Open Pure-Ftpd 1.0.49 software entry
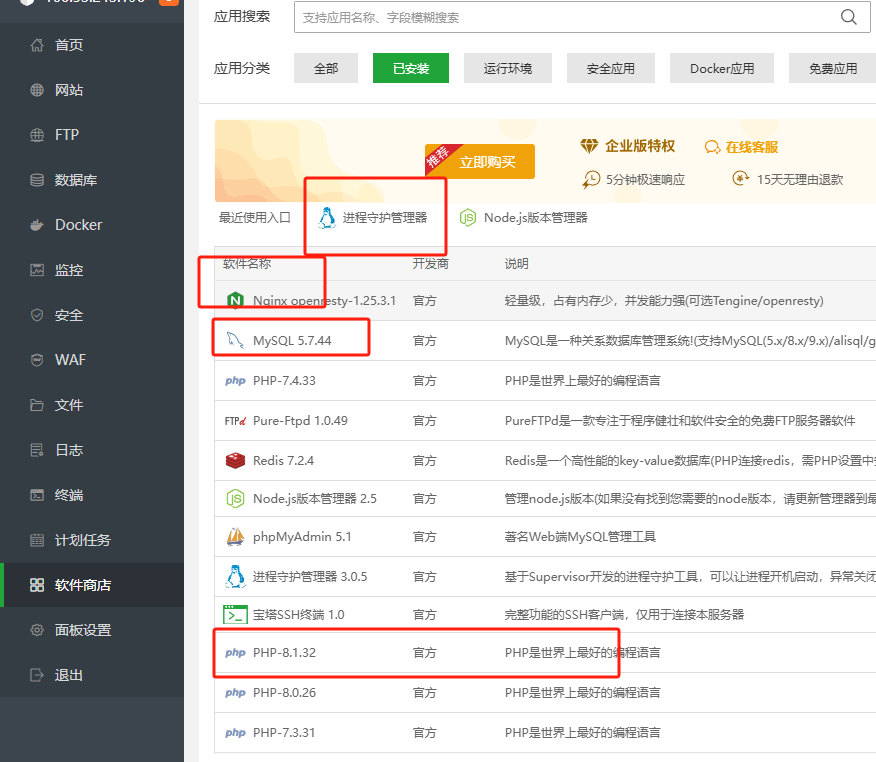 pos(300,421)
